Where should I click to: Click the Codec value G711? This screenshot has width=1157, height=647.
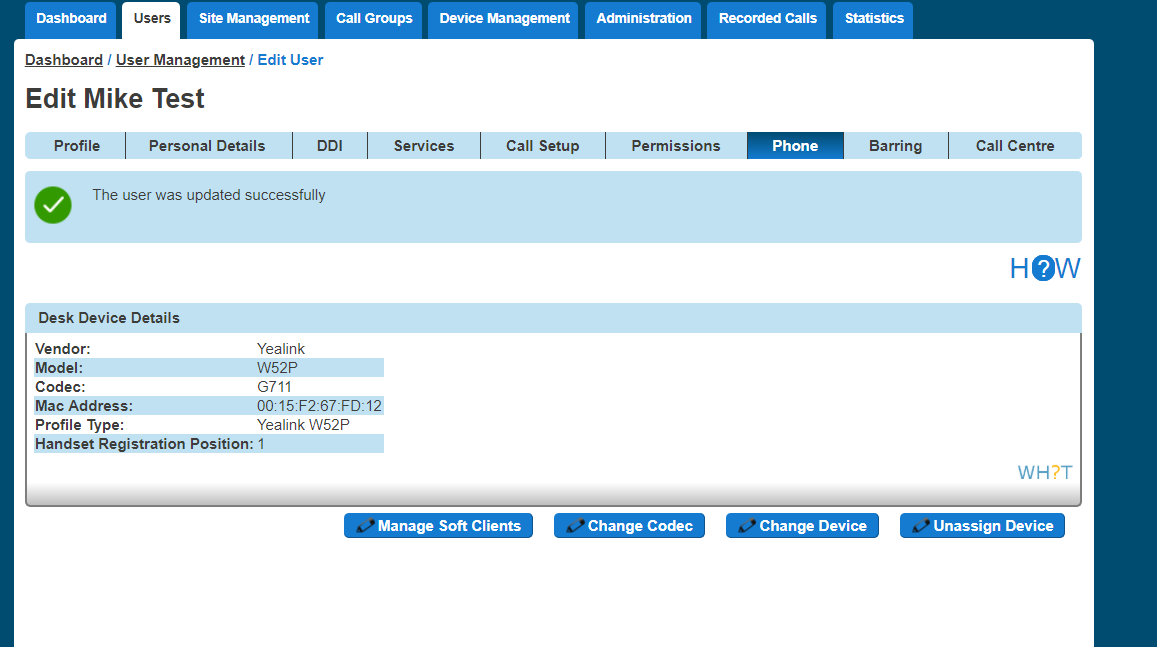(274, 387)
